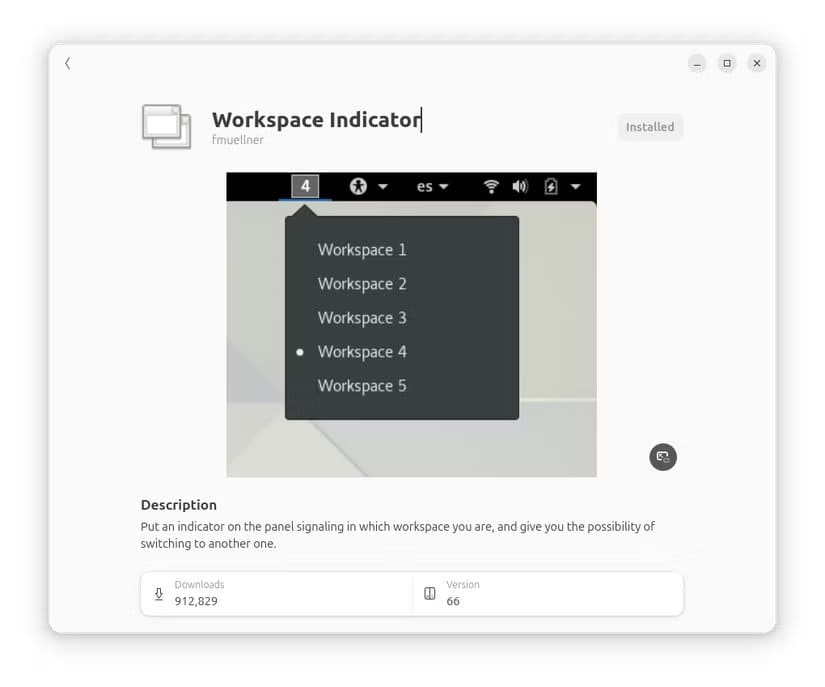Click the download icon beside the Downloads count
The height and width of the screenshot is (687, 825).
(158, 594)
